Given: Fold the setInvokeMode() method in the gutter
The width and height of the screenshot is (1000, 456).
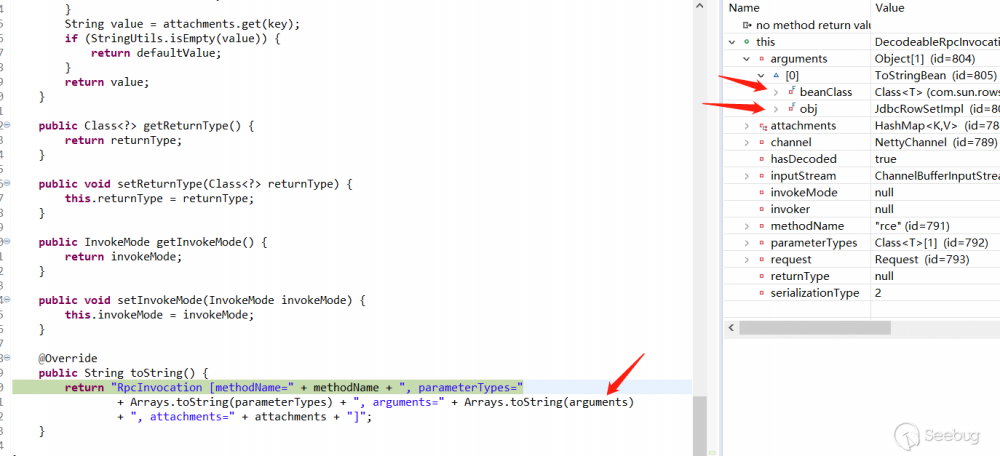Looking at the screenshot, I should tap(6, 300).
